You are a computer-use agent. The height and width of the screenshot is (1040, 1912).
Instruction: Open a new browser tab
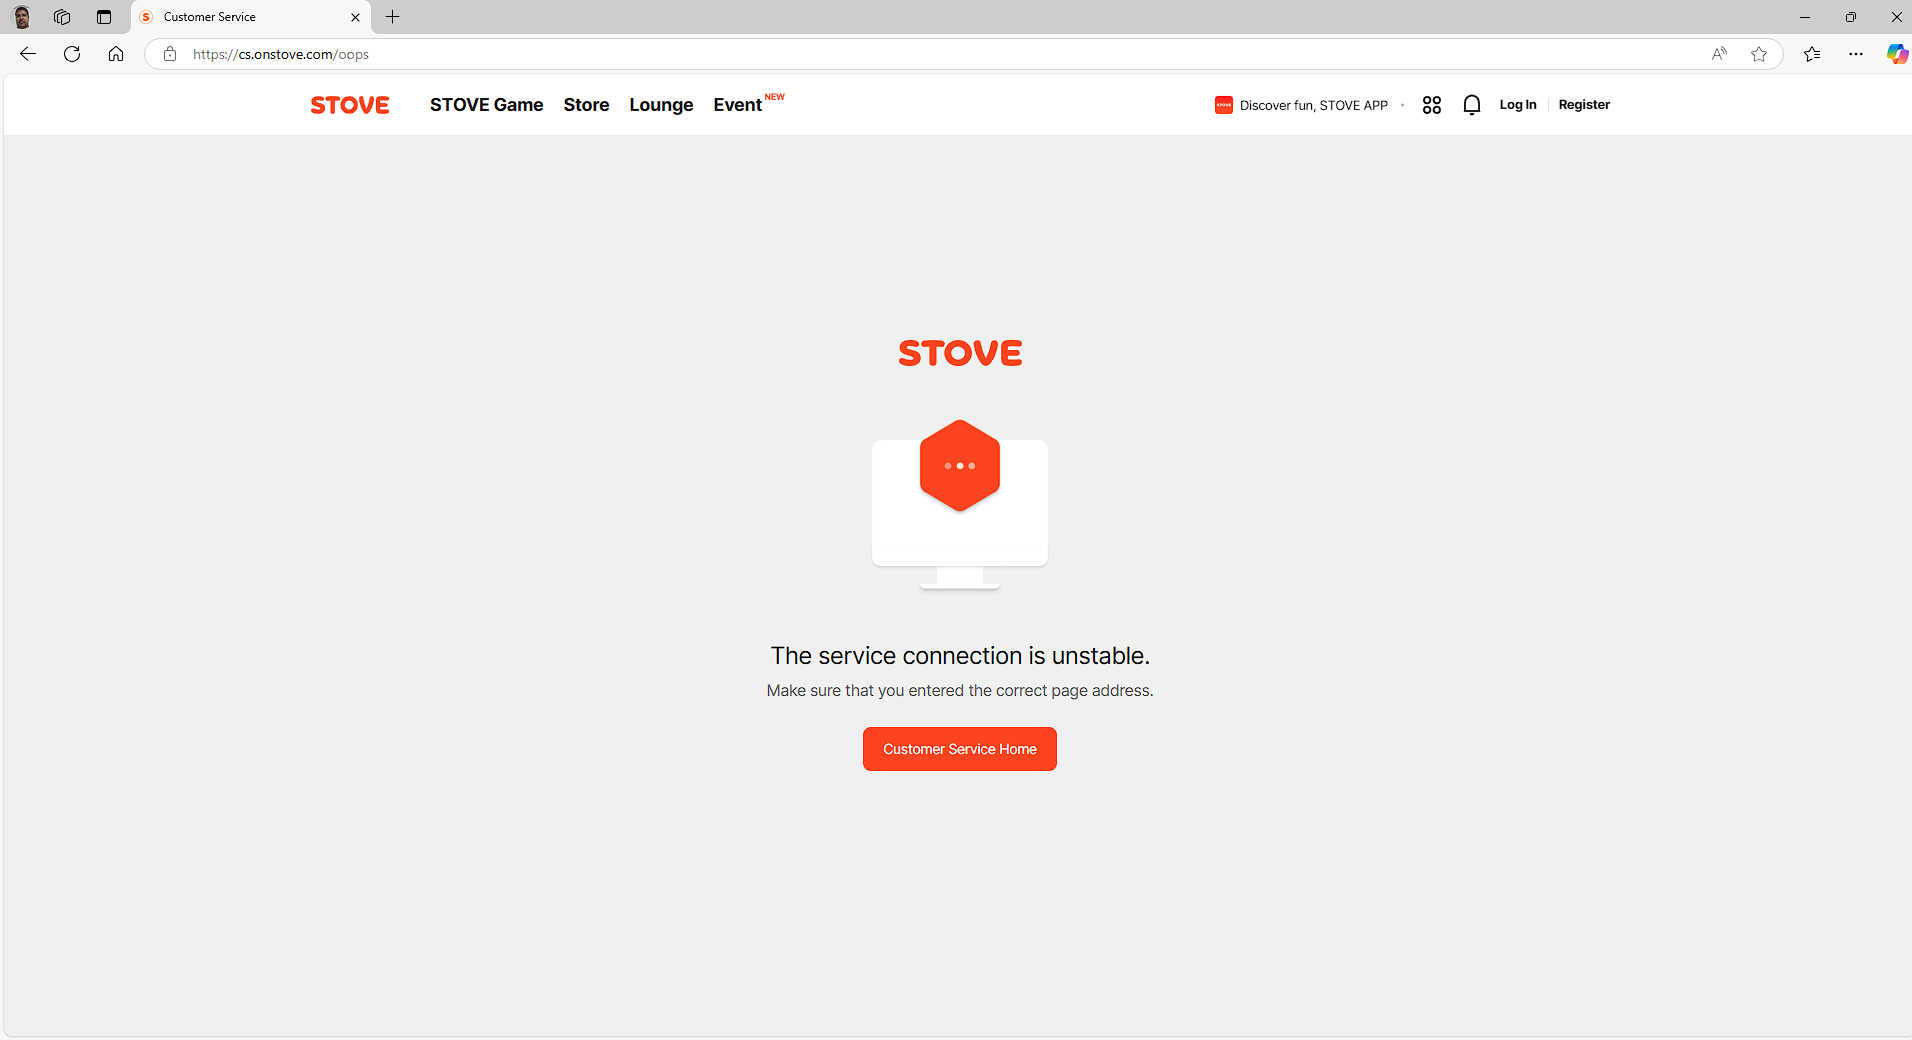(x=393, y=17)
